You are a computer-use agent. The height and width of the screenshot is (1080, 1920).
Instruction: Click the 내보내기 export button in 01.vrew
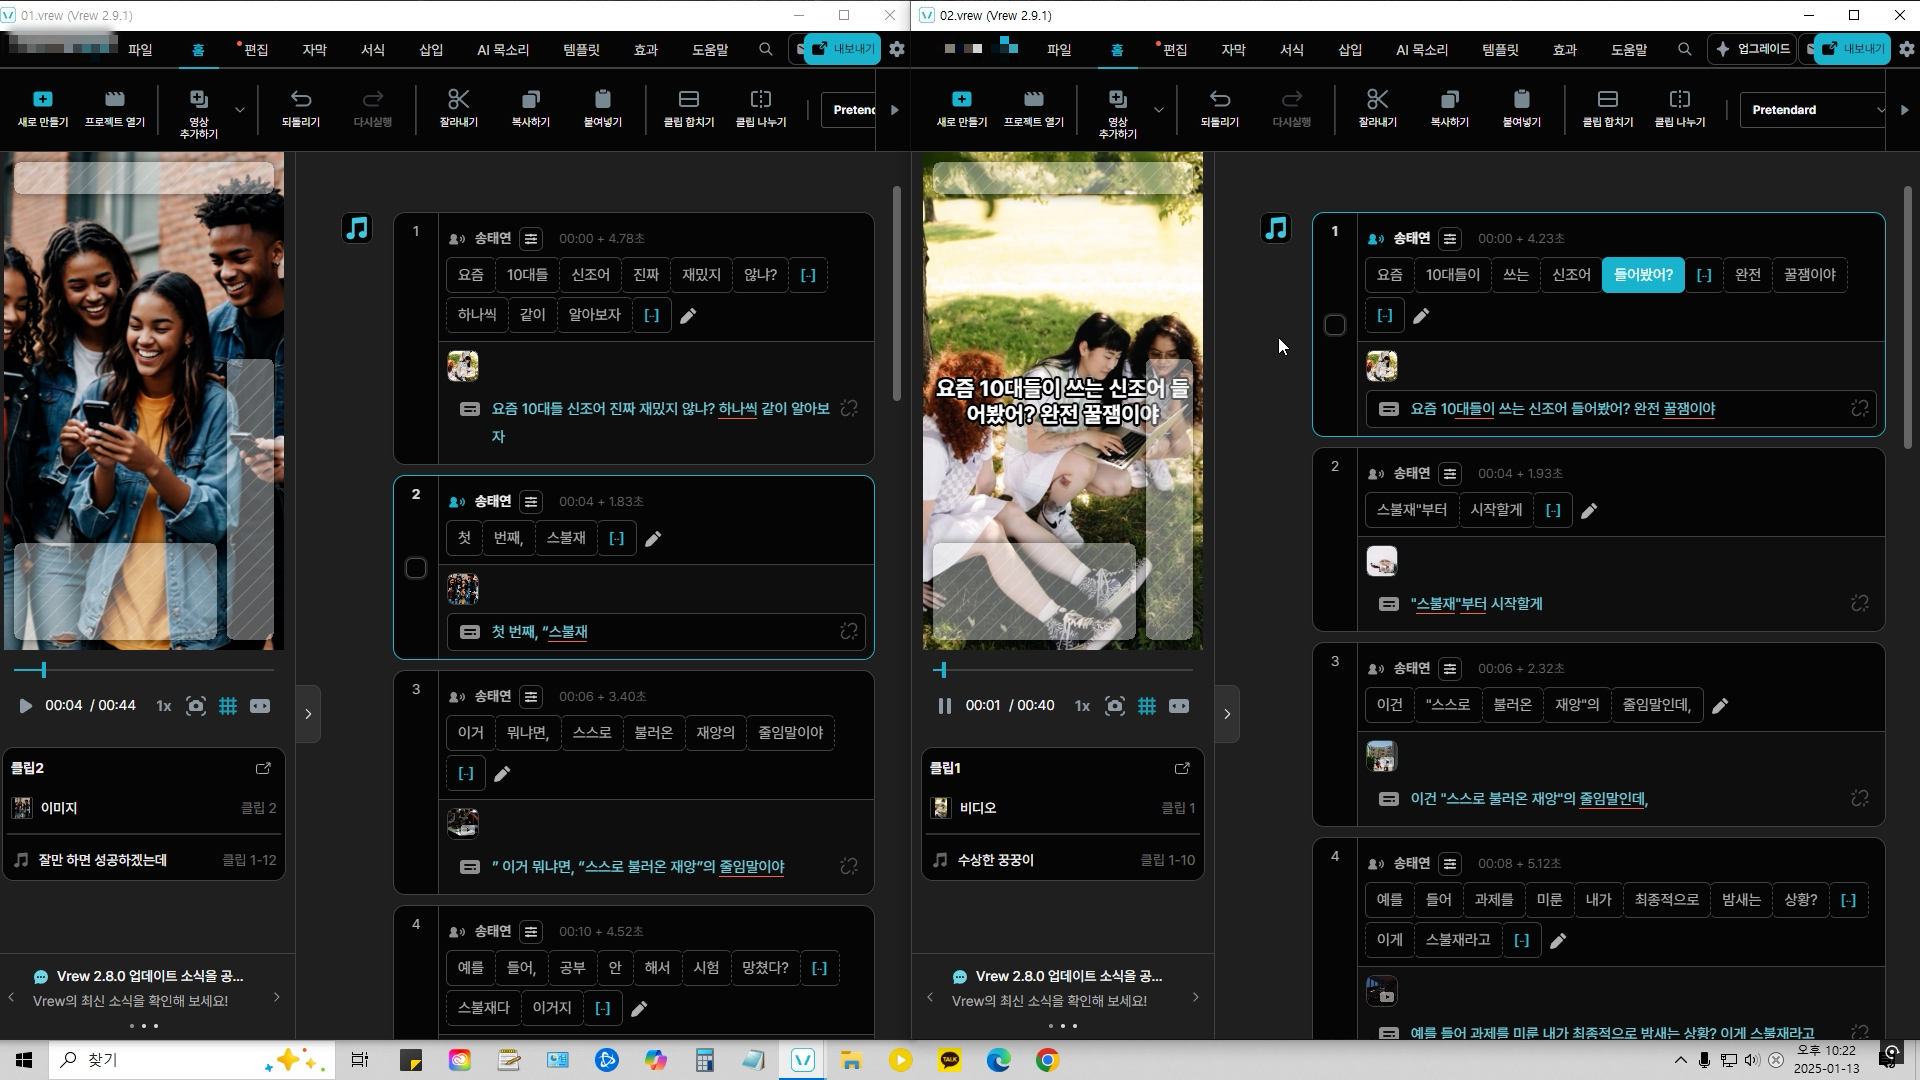click(843, 49)
